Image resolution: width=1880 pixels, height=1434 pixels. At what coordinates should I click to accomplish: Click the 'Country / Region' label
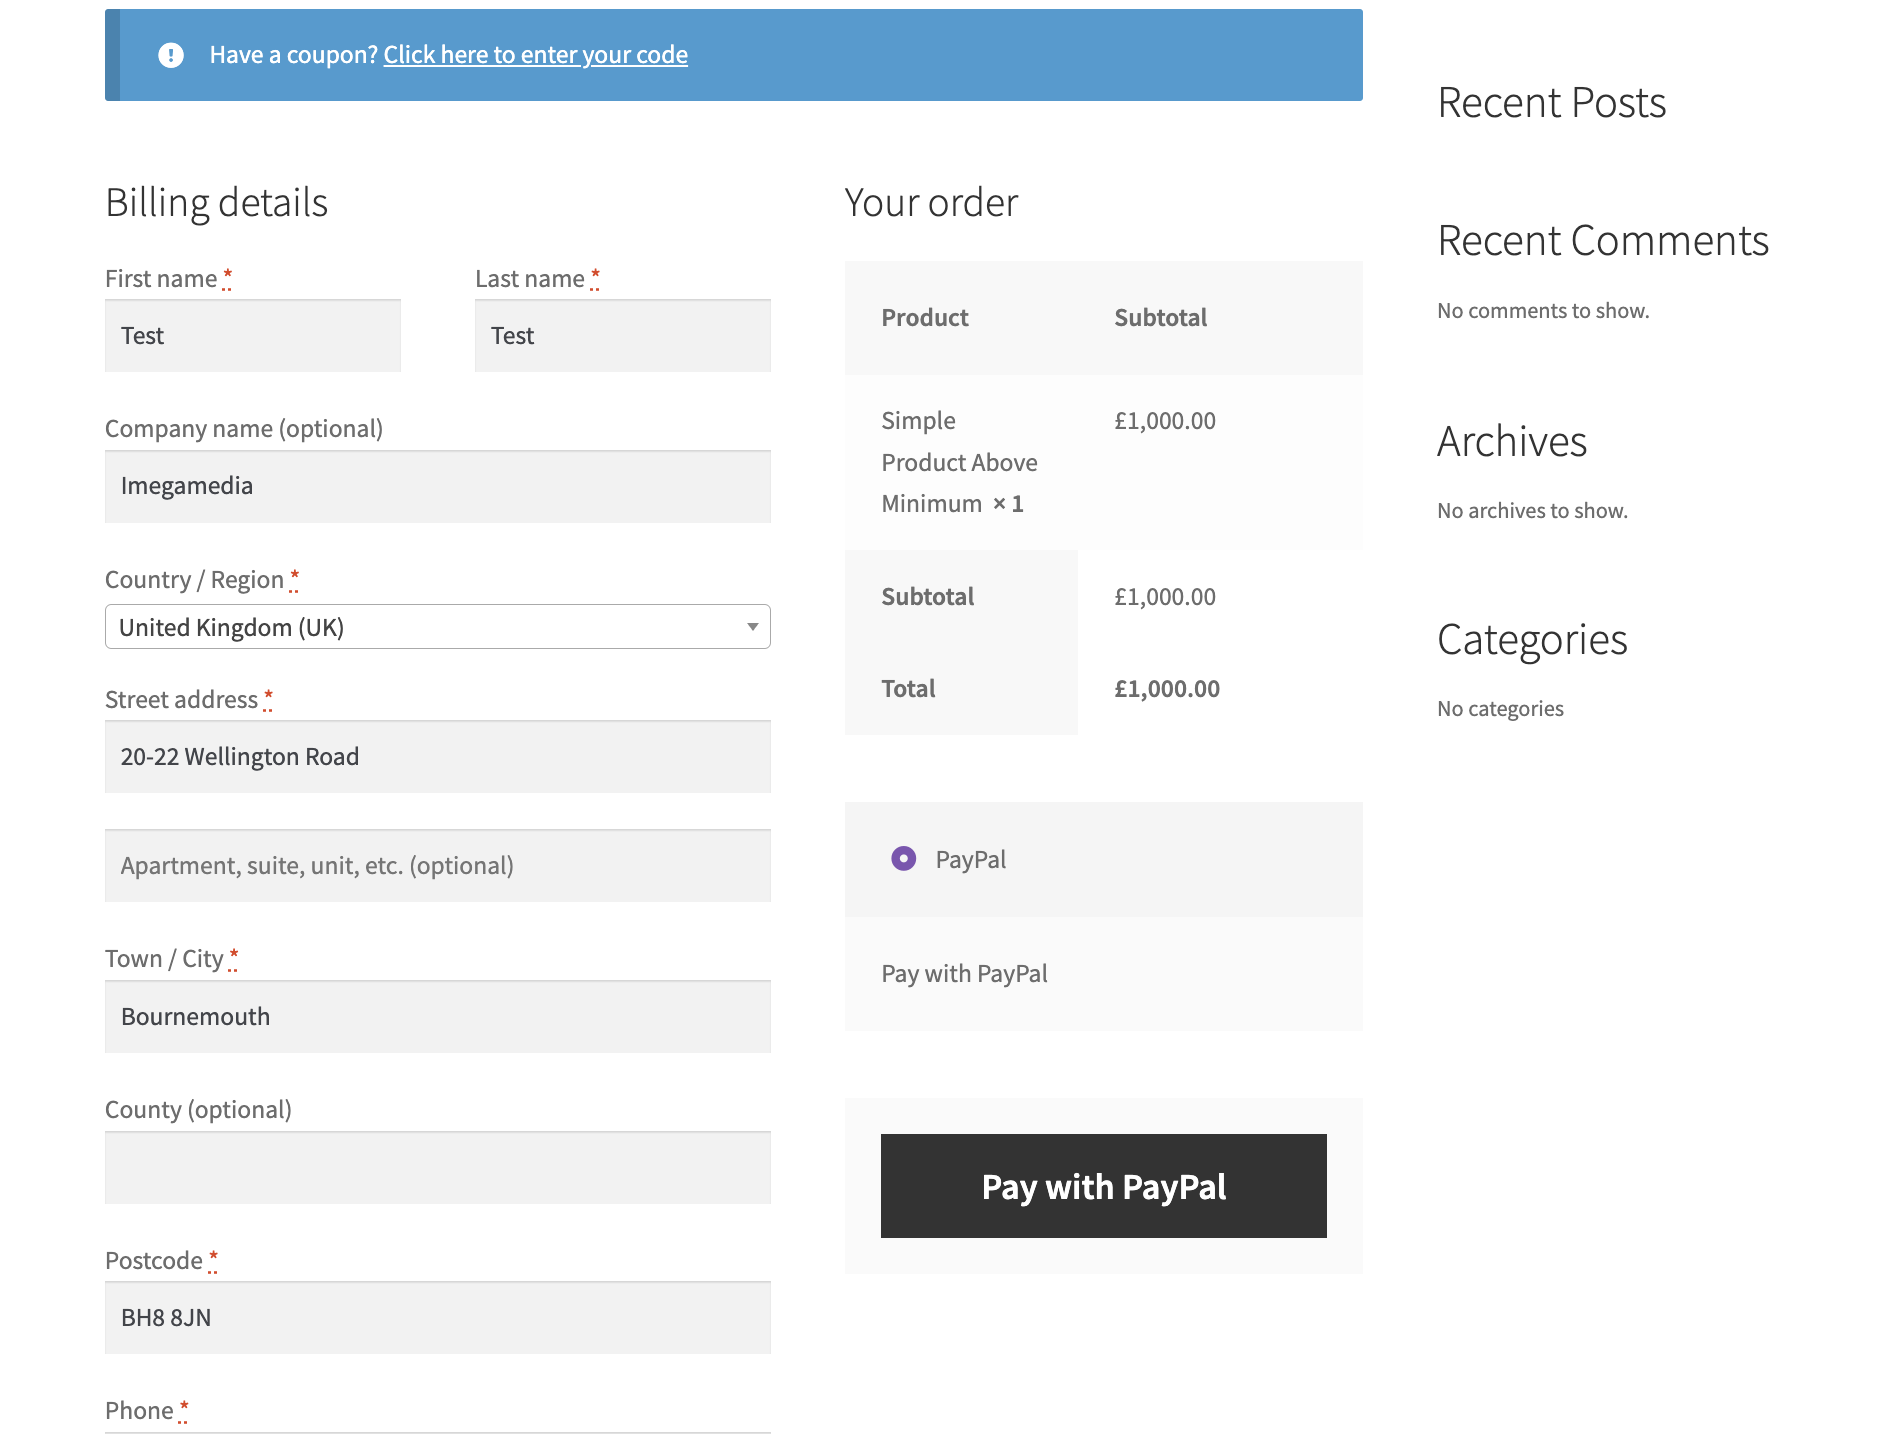[x=195, y=580]
